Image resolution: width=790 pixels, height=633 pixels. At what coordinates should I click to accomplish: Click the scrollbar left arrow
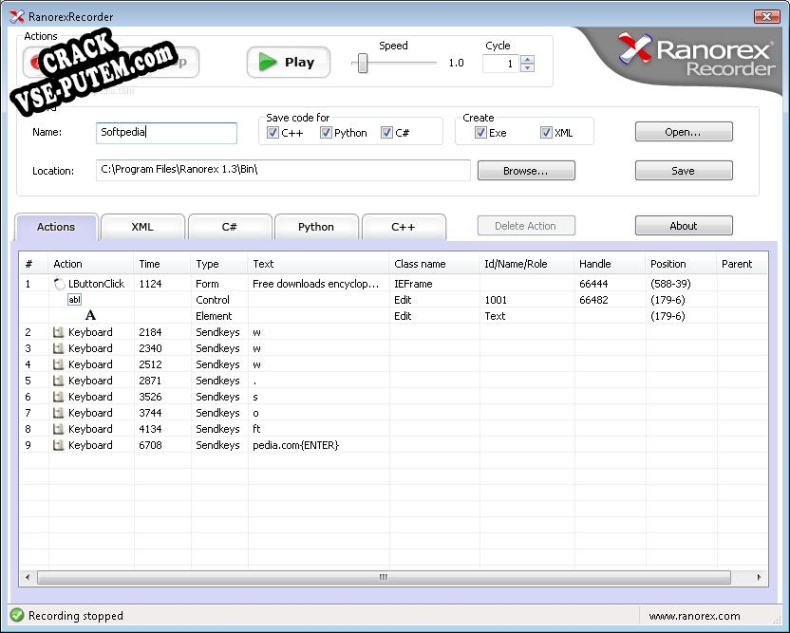(x=27, y=577)
